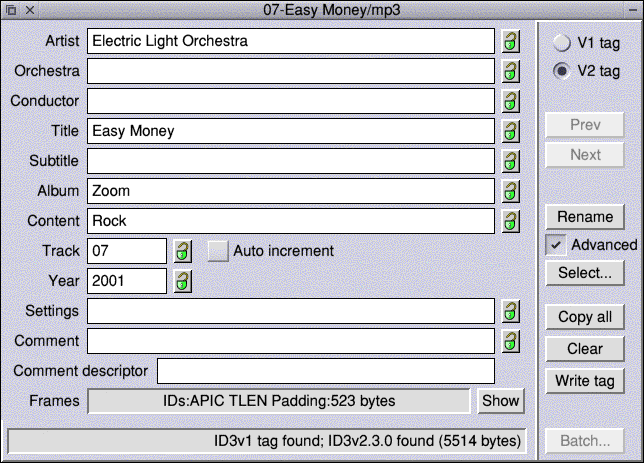Toggle the padlock icon beside Comment field
The image size is (644, 463).
(511, 341)
